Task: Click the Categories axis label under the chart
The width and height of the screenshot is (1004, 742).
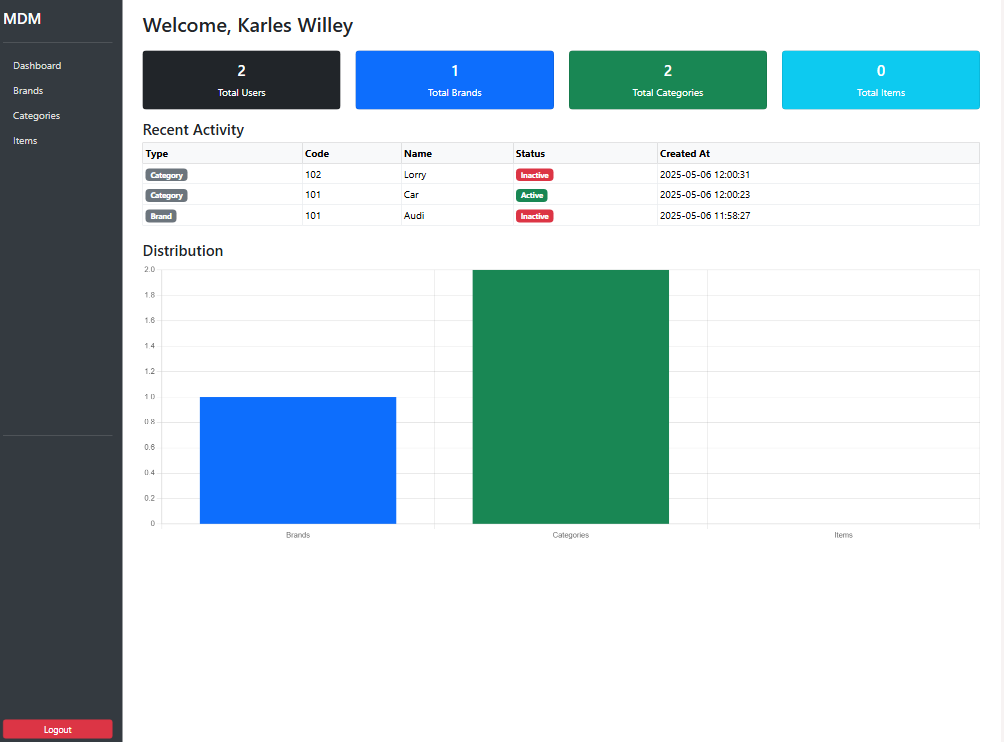Action: (571, 535)
